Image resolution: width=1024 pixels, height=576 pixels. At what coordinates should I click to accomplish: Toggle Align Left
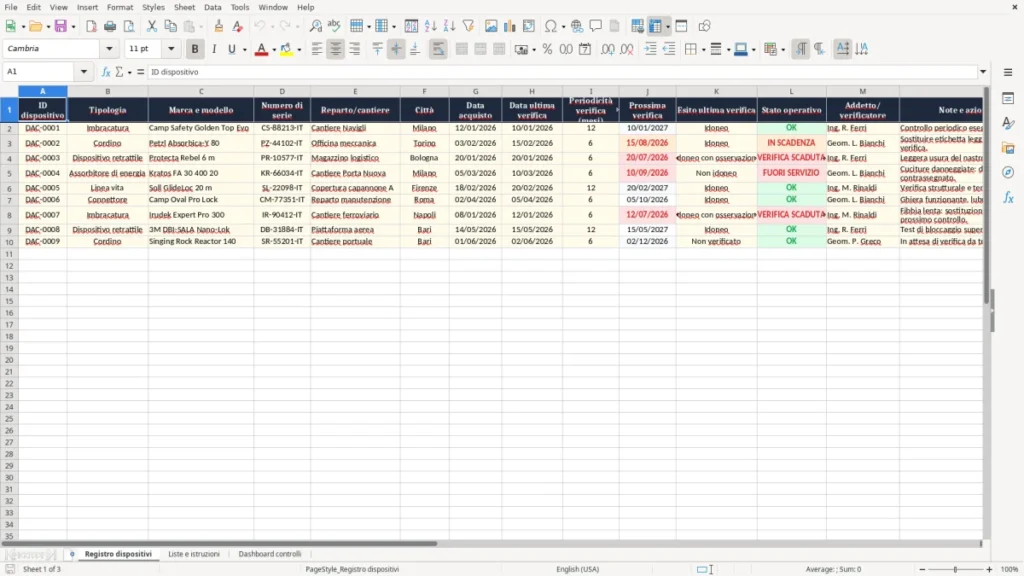pos(317,49)
